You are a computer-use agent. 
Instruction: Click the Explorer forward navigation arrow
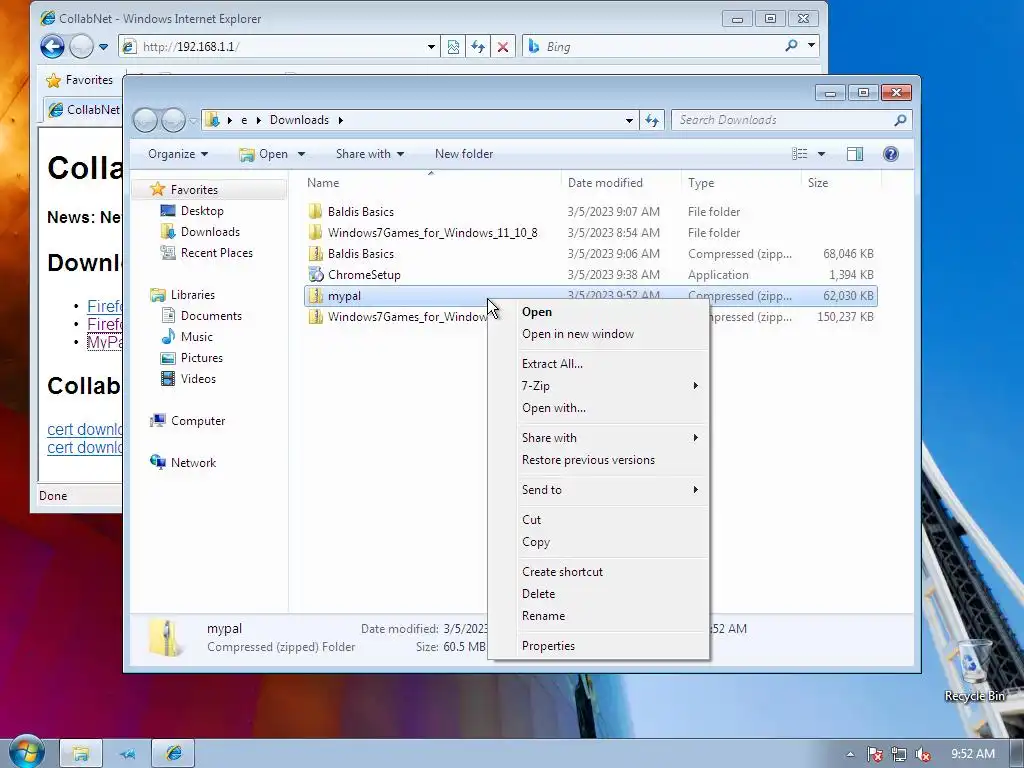pyautogui.click(x=173, y=120)
